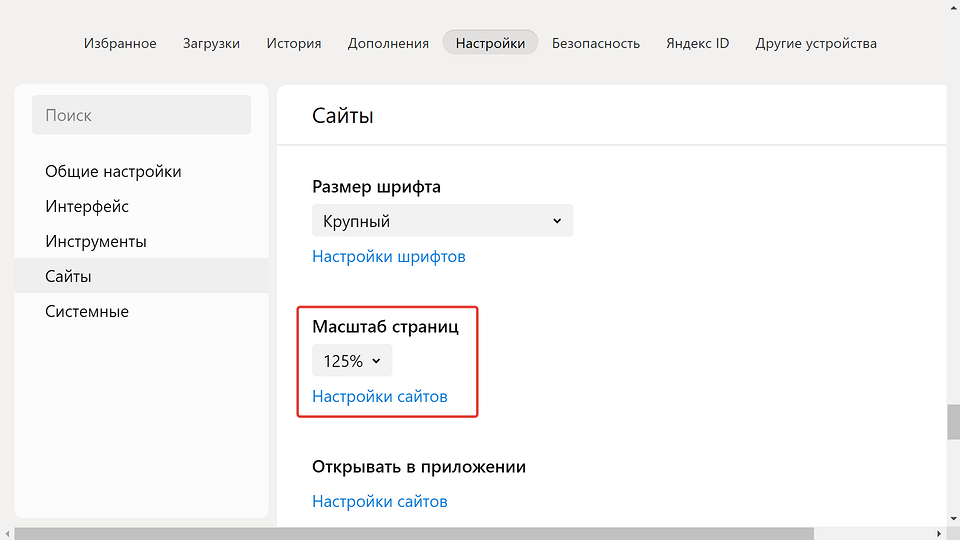The width and height of the screenshot is (960, 540).
Task: Expand the Размер шрифта dropdown showing Крупный
Action: tap(442, 221)
